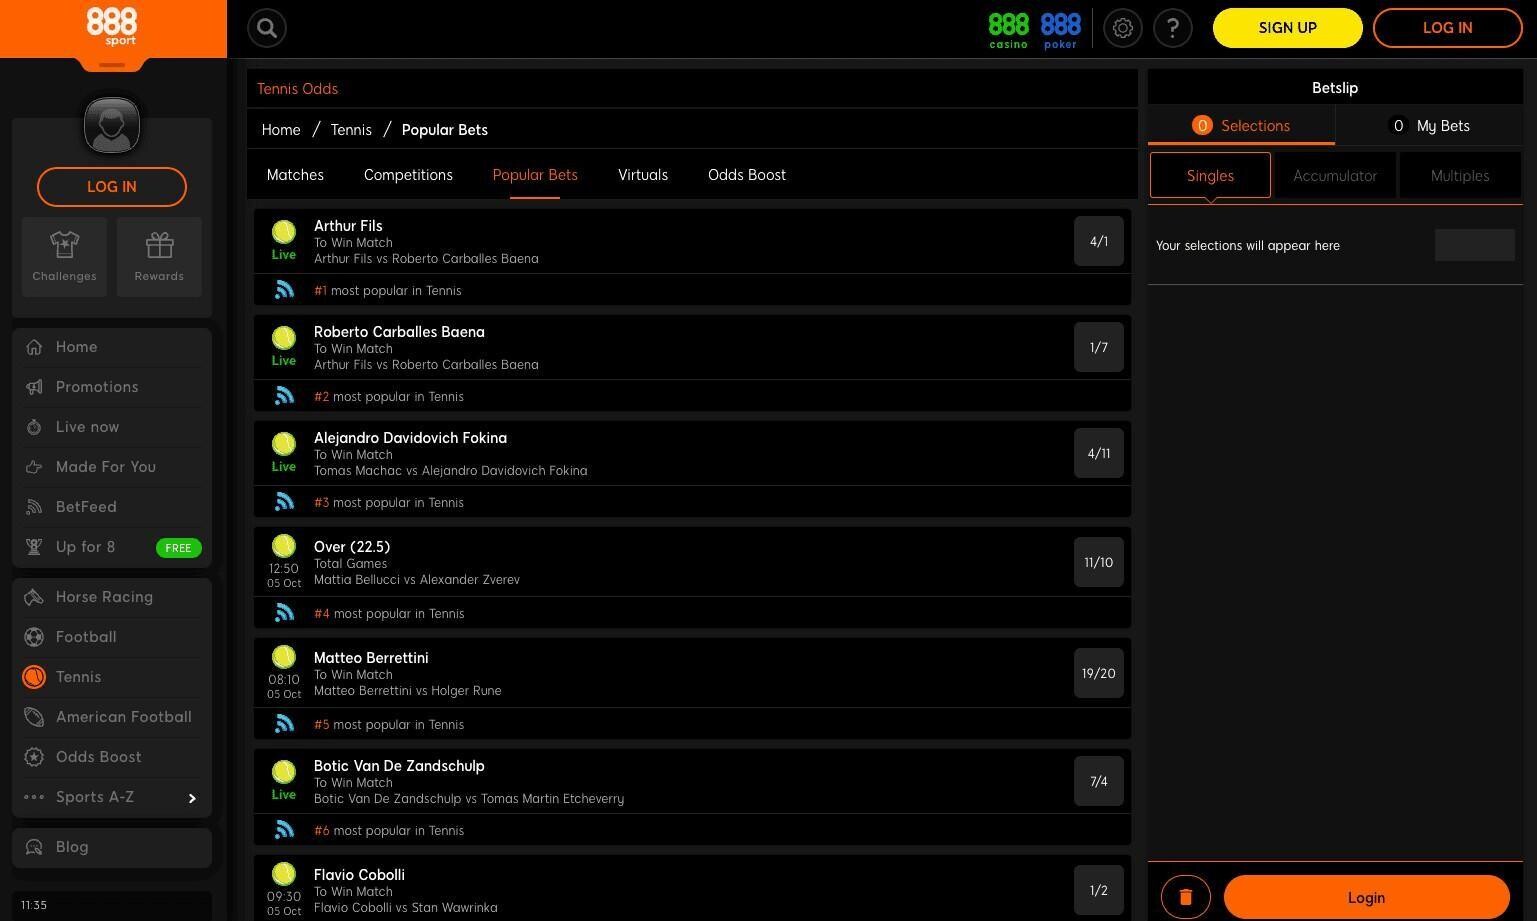Click the Made For You thumbs-up icon

(34, 467)
